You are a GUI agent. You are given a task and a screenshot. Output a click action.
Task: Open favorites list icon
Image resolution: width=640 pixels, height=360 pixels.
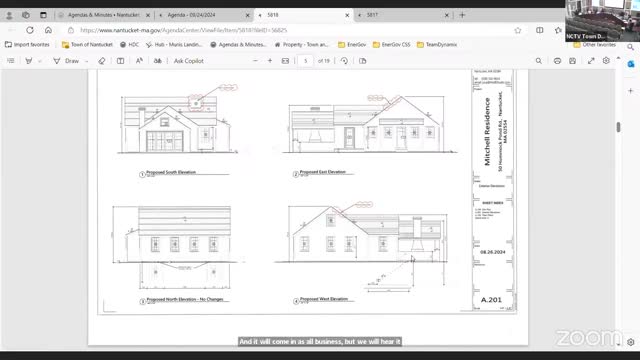558,30
